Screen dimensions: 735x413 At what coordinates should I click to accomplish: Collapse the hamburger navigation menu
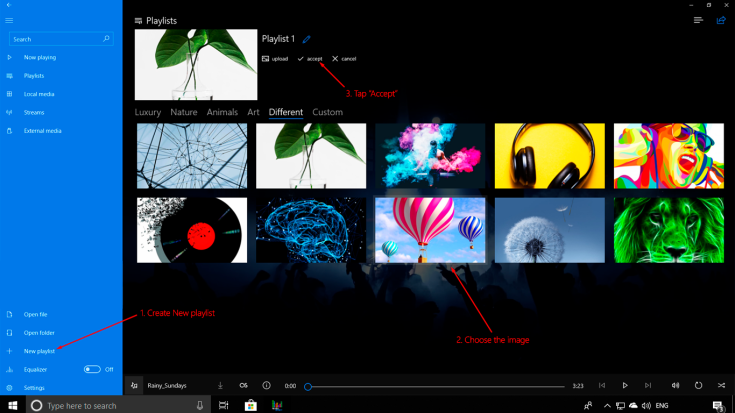(10, 20)
